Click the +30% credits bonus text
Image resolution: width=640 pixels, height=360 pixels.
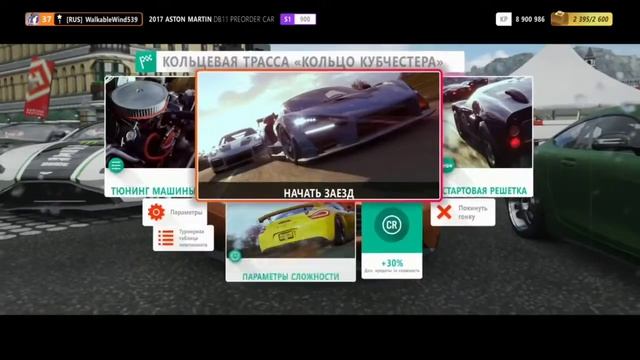pos(392,263)
